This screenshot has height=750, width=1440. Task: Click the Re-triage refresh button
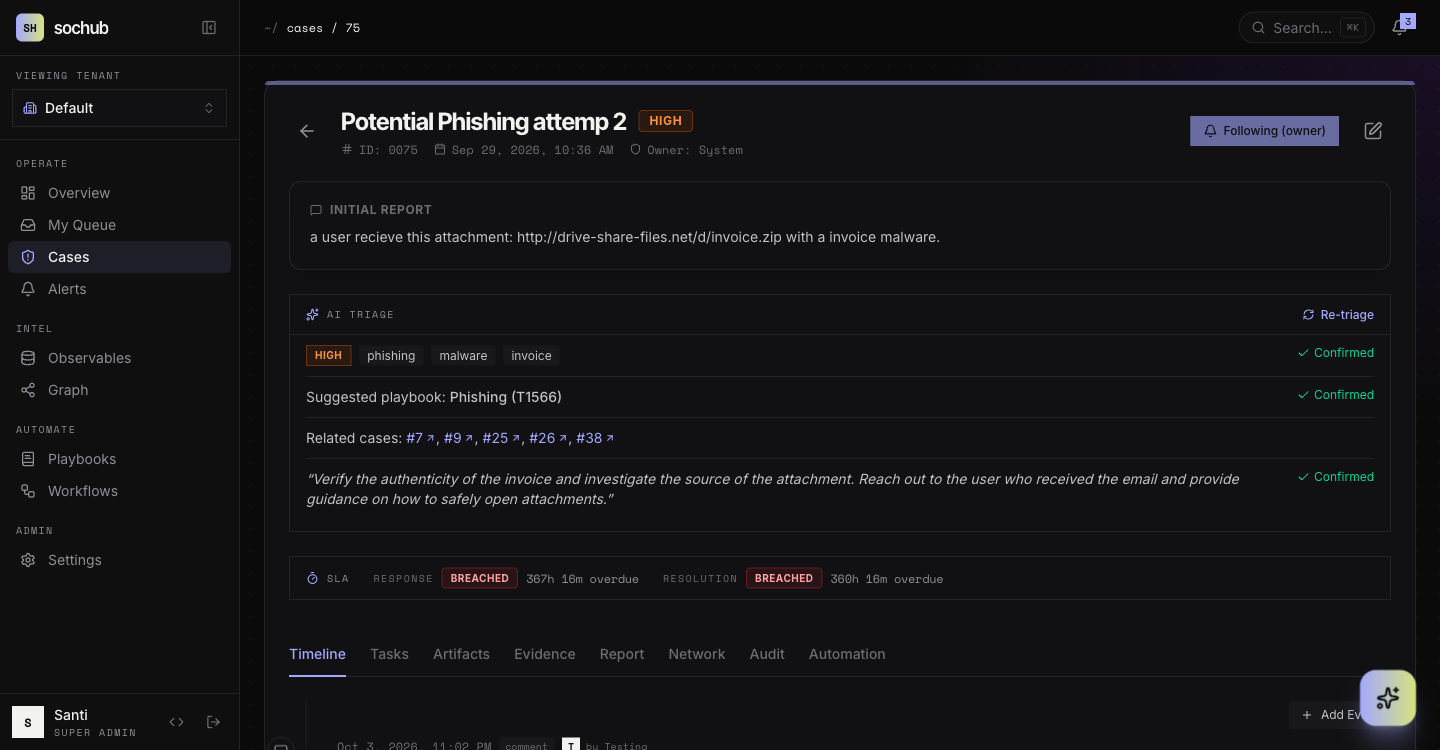click(x=1337, y=315)
